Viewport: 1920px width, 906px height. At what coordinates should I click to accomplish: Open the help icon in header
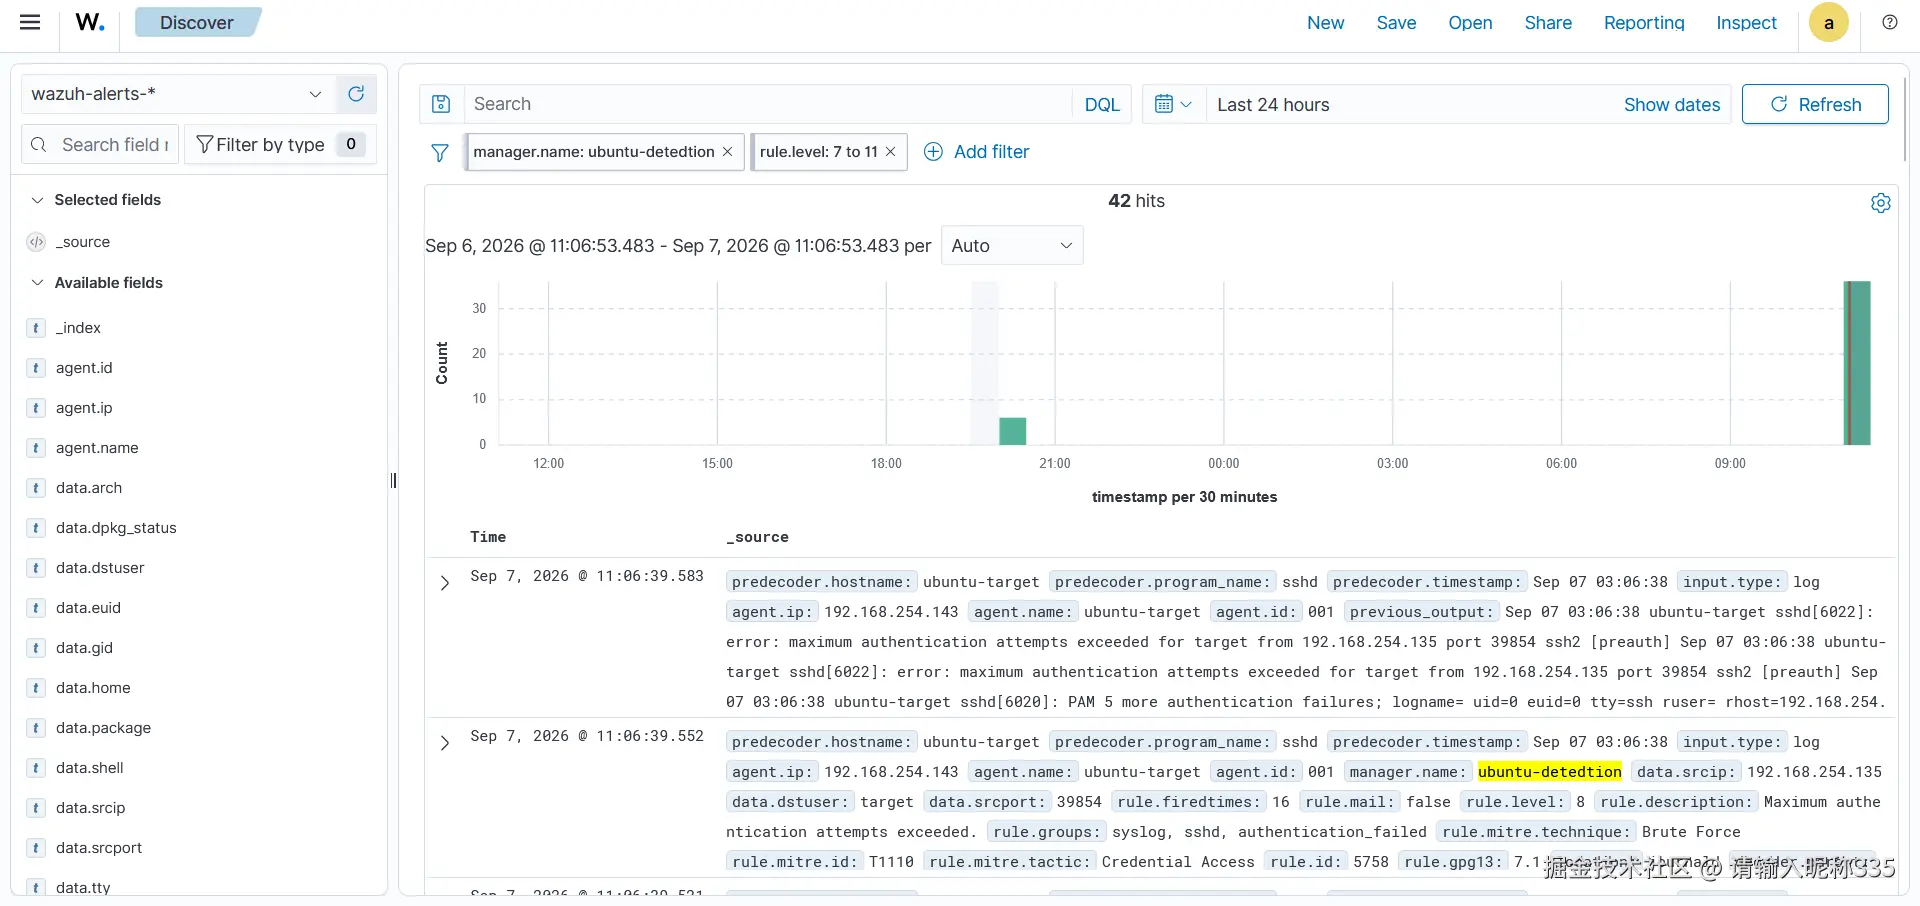click(1890, 22)
